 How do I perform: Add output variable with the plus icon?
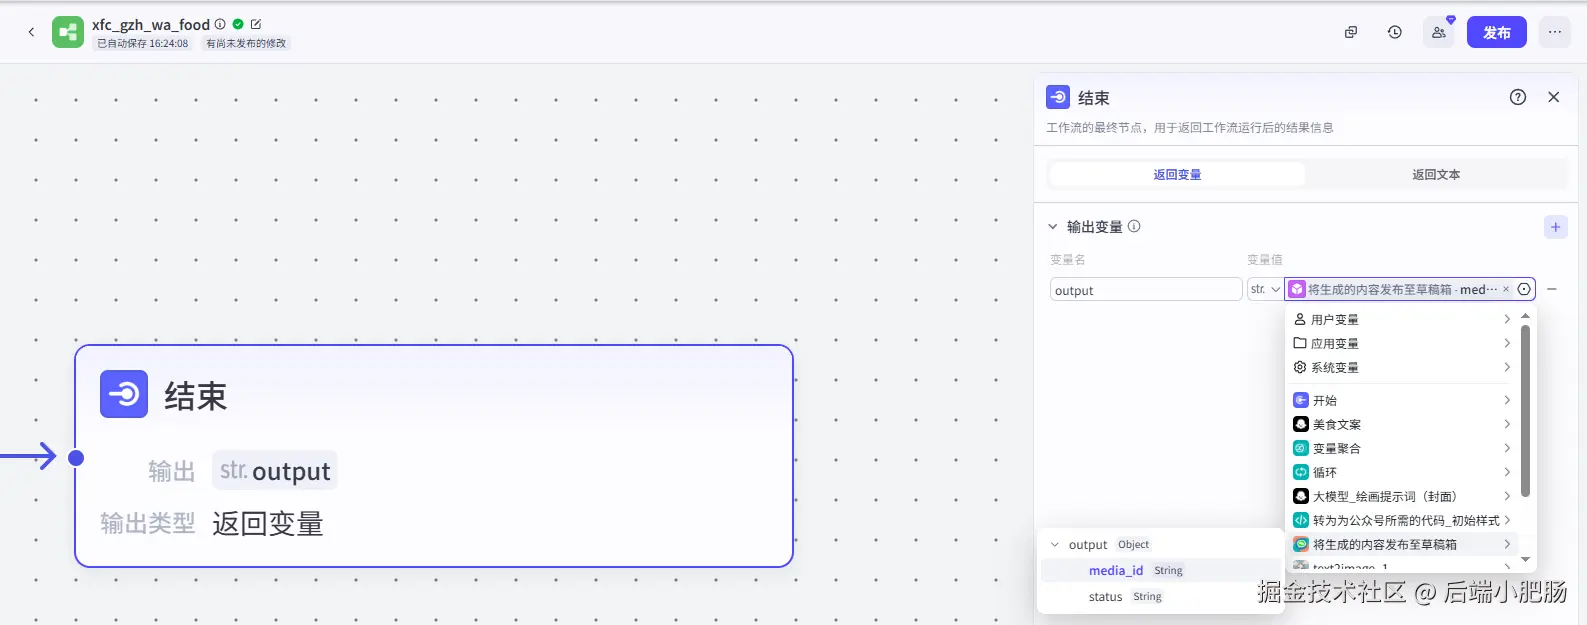1555,227
